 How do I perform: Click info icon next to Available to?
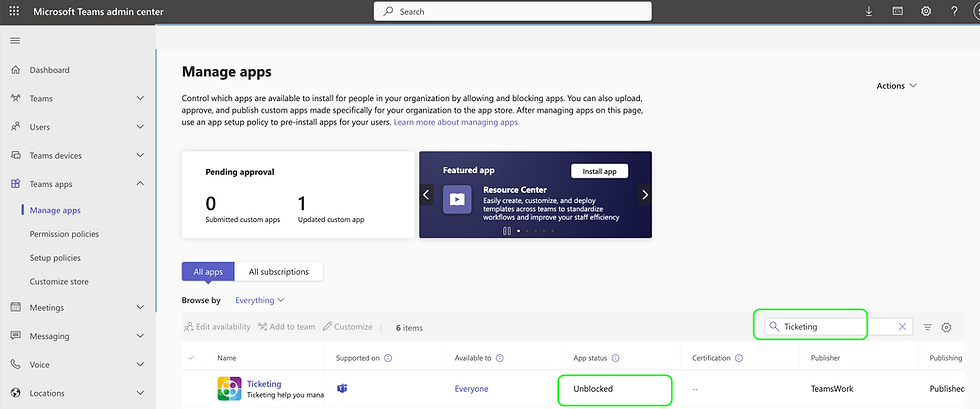point(499,358)
